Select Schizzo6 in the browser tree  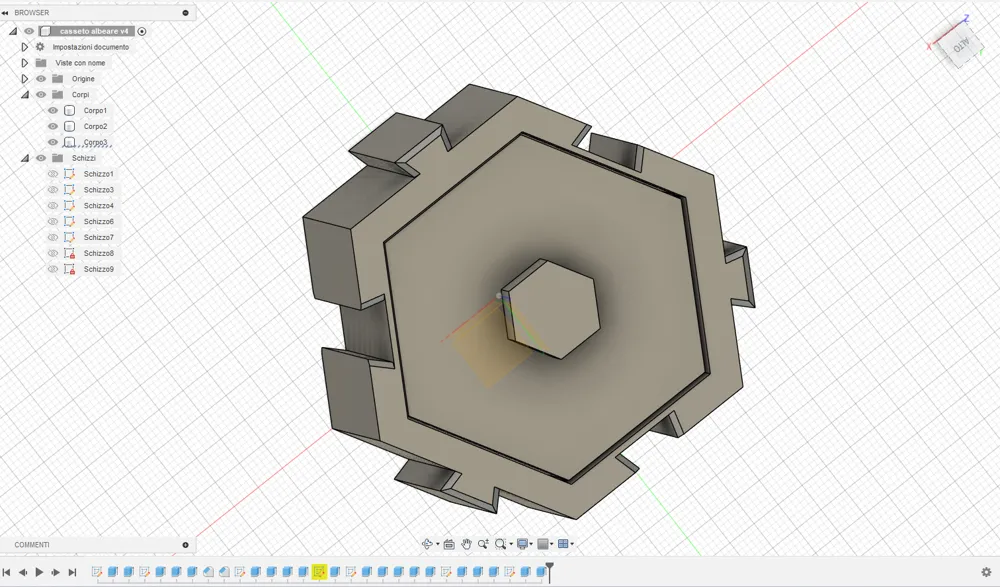coord(98,221)
